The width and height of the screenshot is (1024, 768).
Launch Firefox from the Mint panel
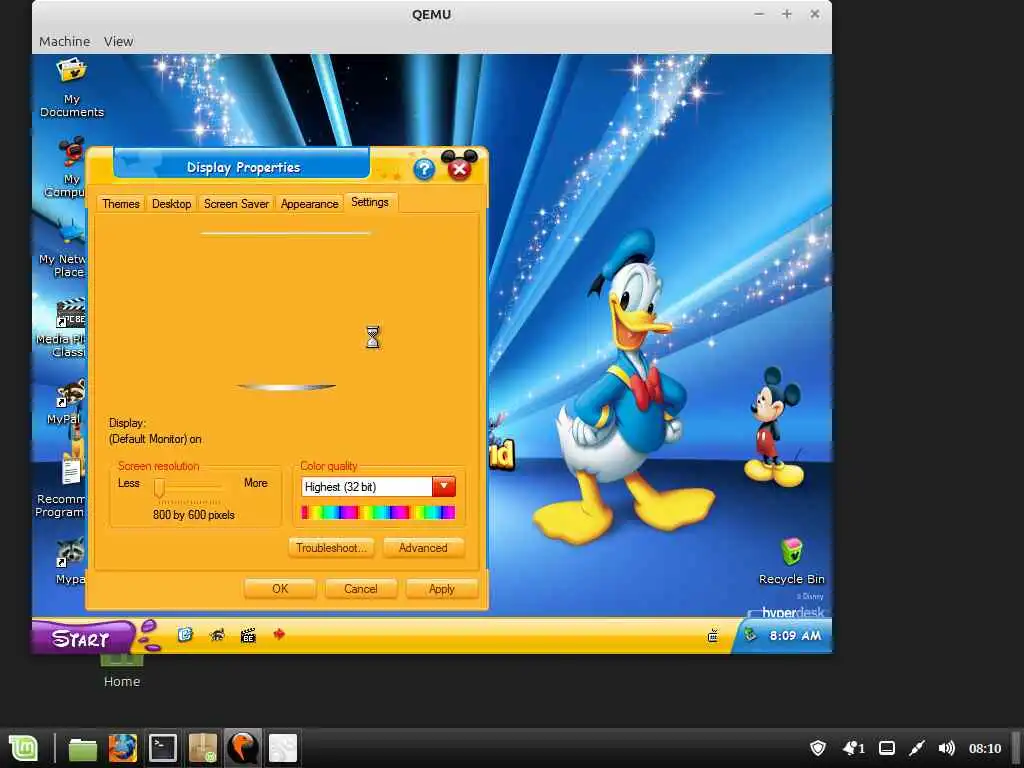click(x=123, y=748)
